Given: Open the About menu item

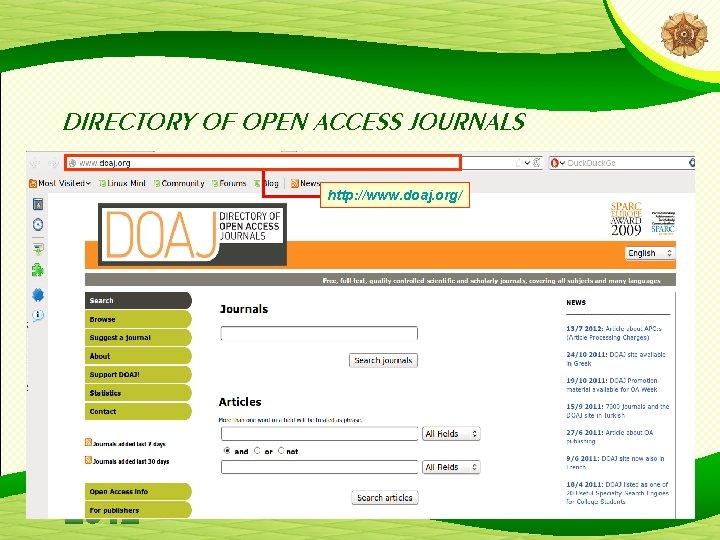Looking at the screenshot, I should pos(138,356).
